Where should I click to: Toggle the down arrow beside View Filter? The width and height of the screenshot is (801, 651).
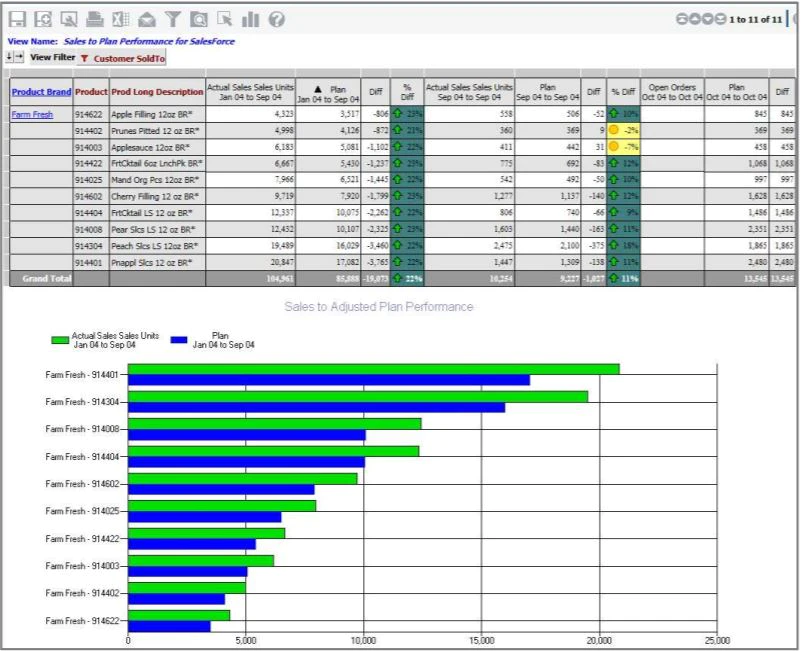(9, 57)
